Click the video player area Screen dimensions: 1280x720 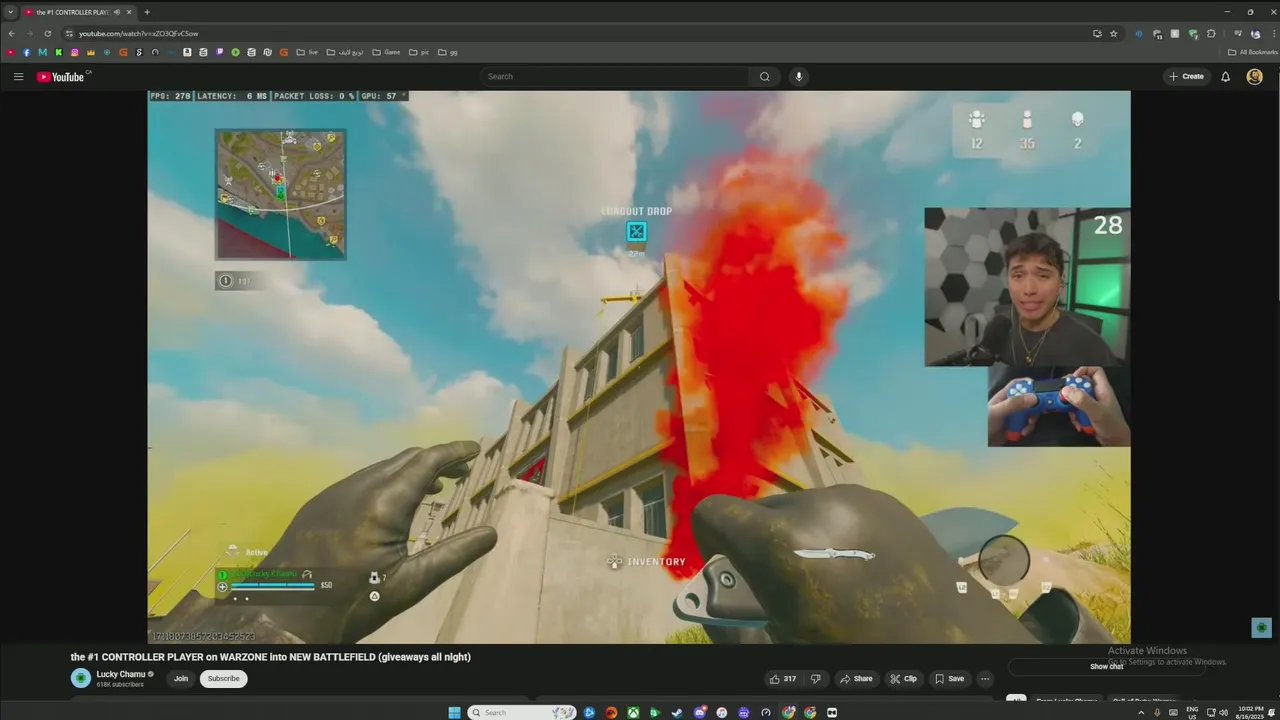(x=639, y=367)
